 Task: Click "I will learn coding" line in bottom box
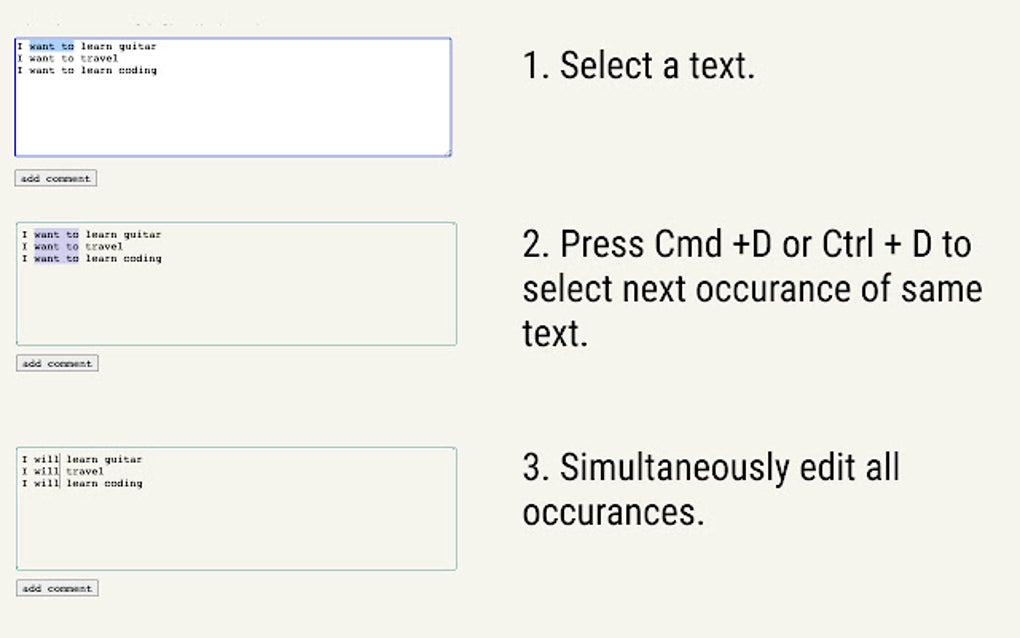pyautogui.click(x=82, y=484)
